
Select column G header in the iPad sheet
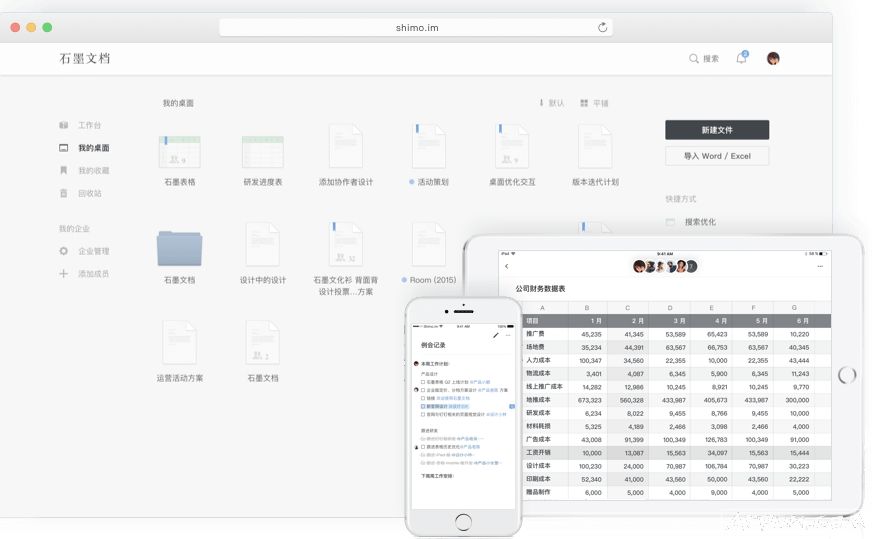tap(794, 308)
